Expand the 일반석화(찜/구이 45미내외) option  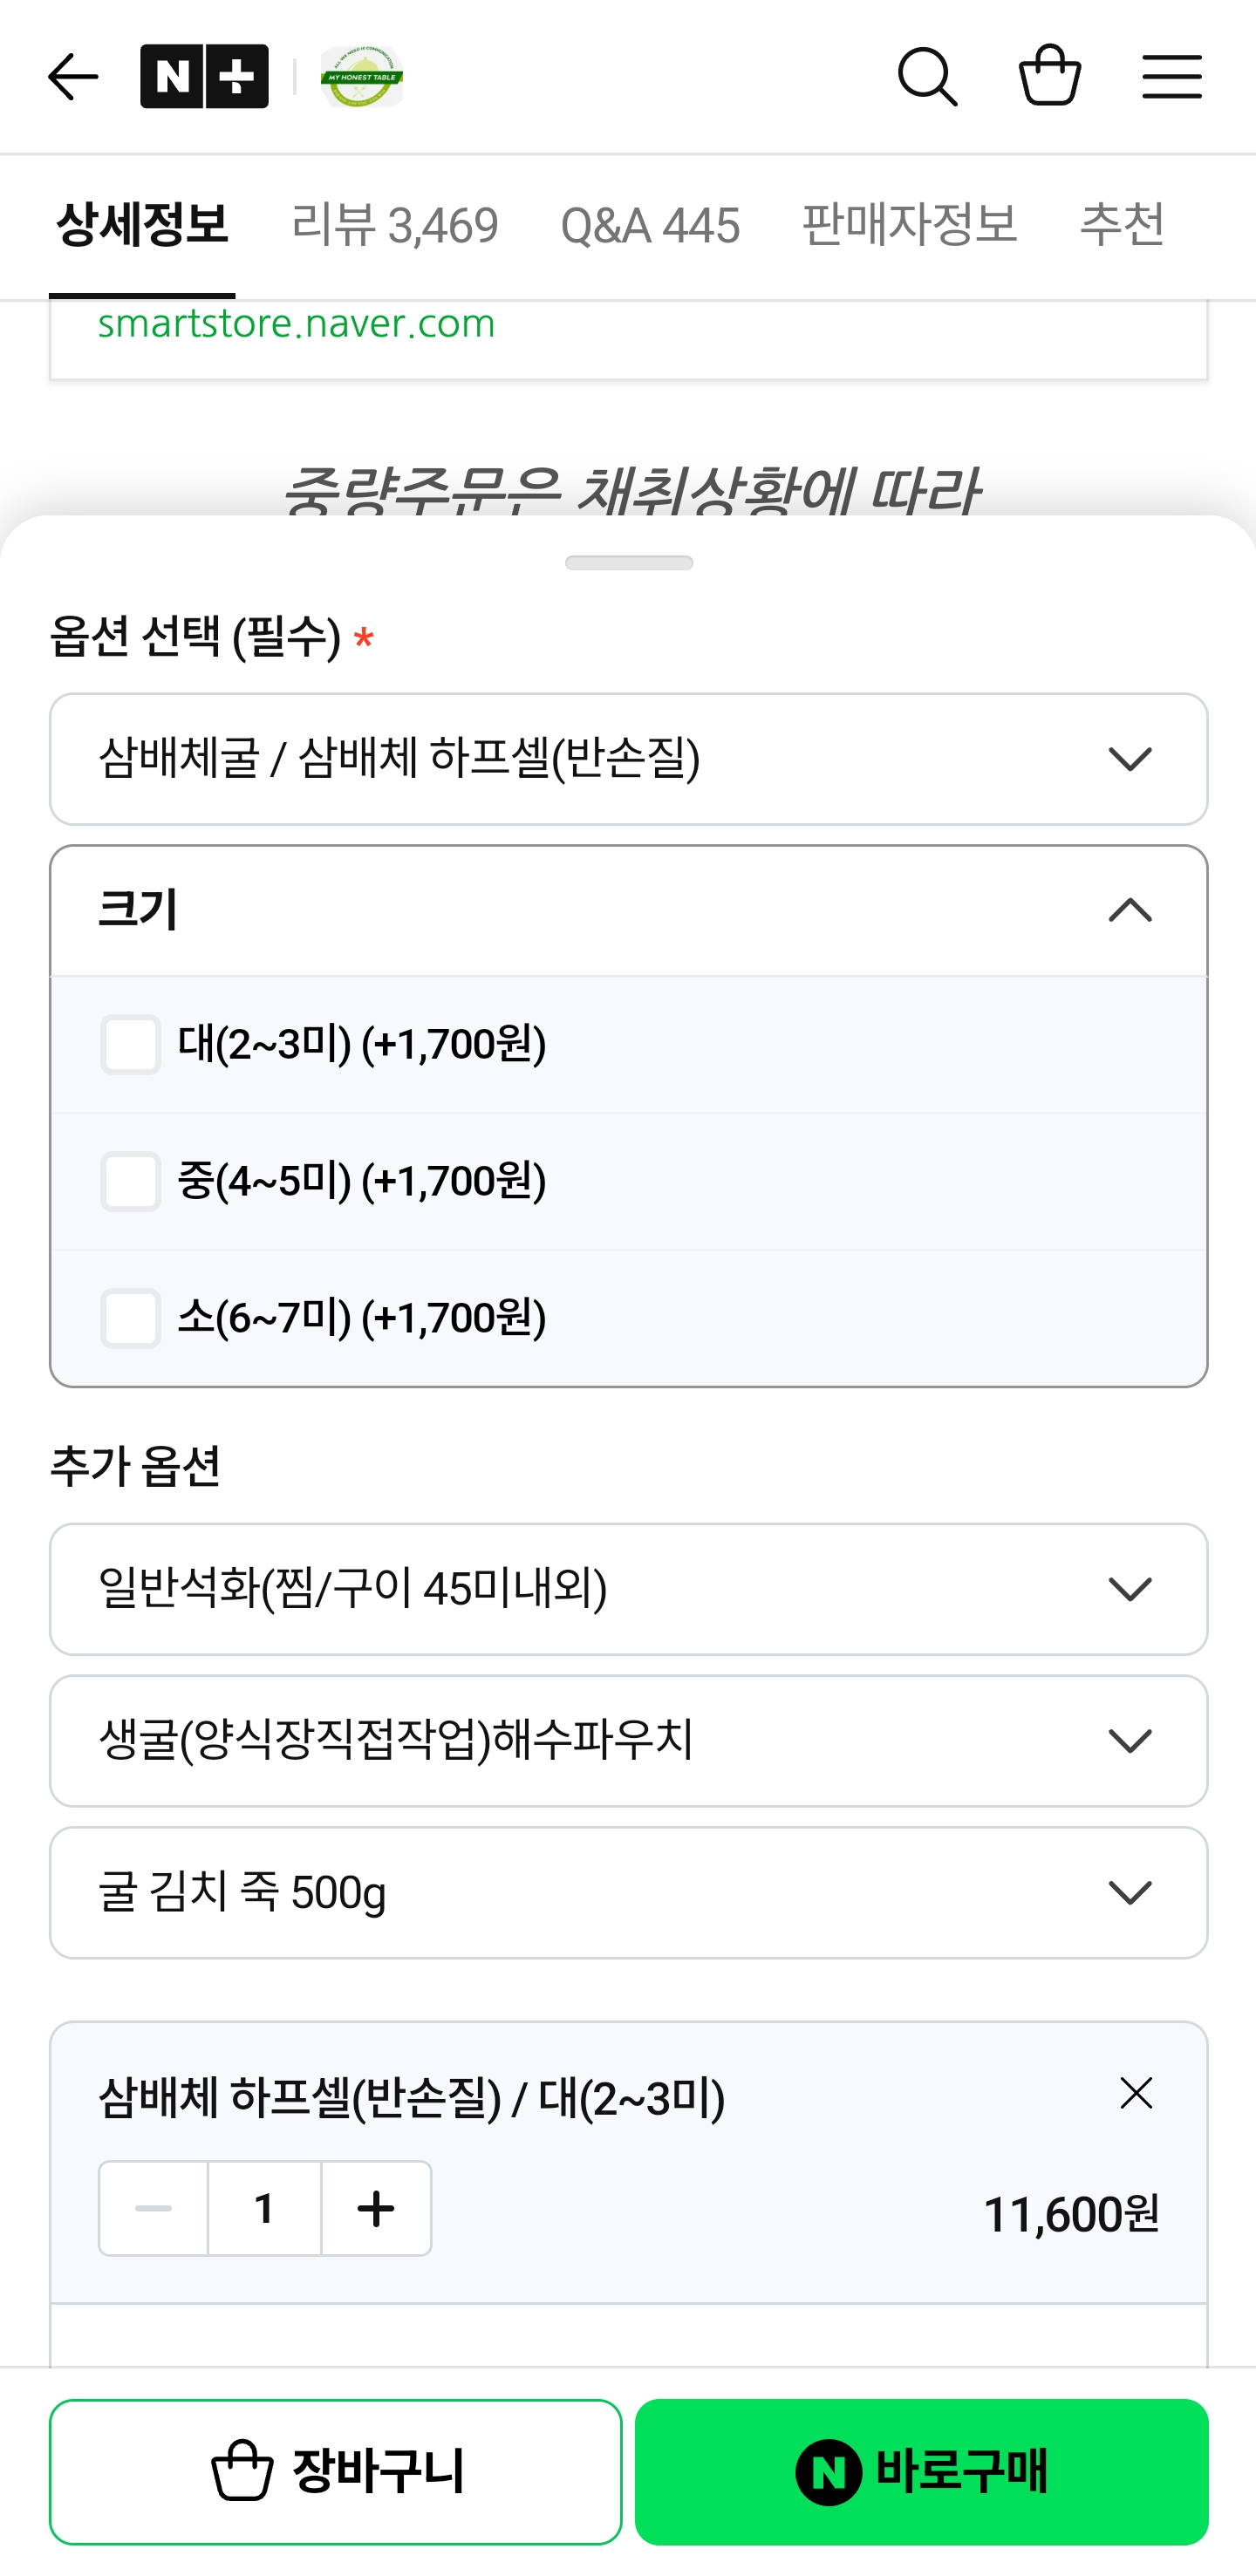[x=629, y=1589]
